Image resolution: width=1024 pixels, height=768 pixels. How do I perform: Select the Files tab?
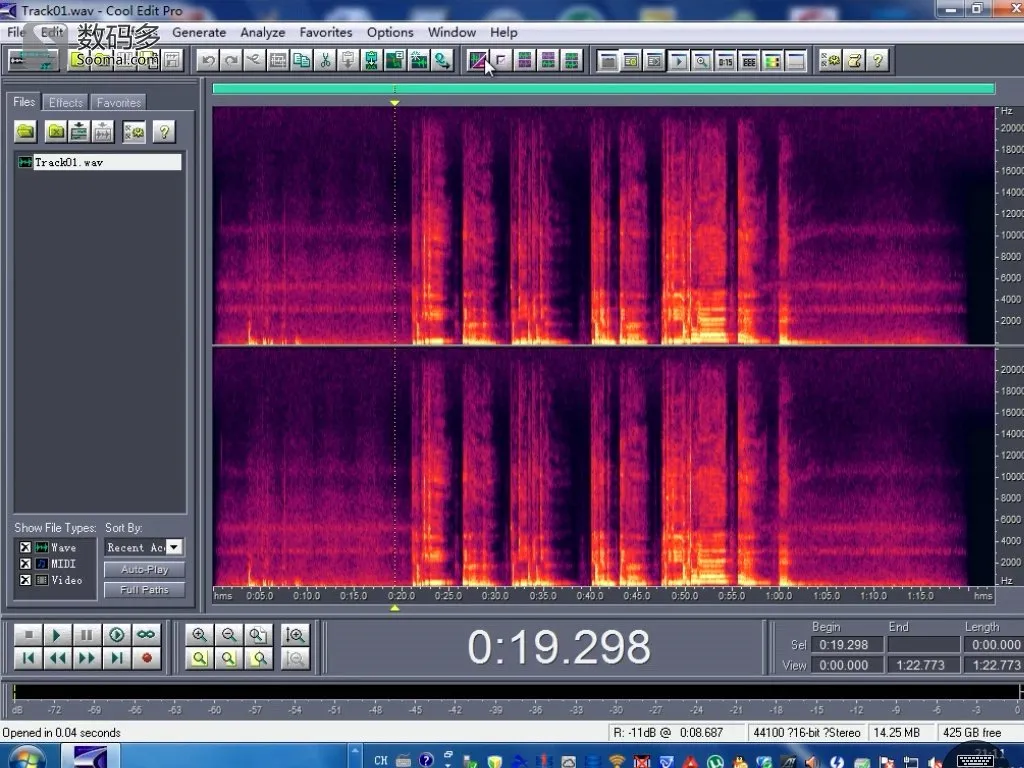24,102
